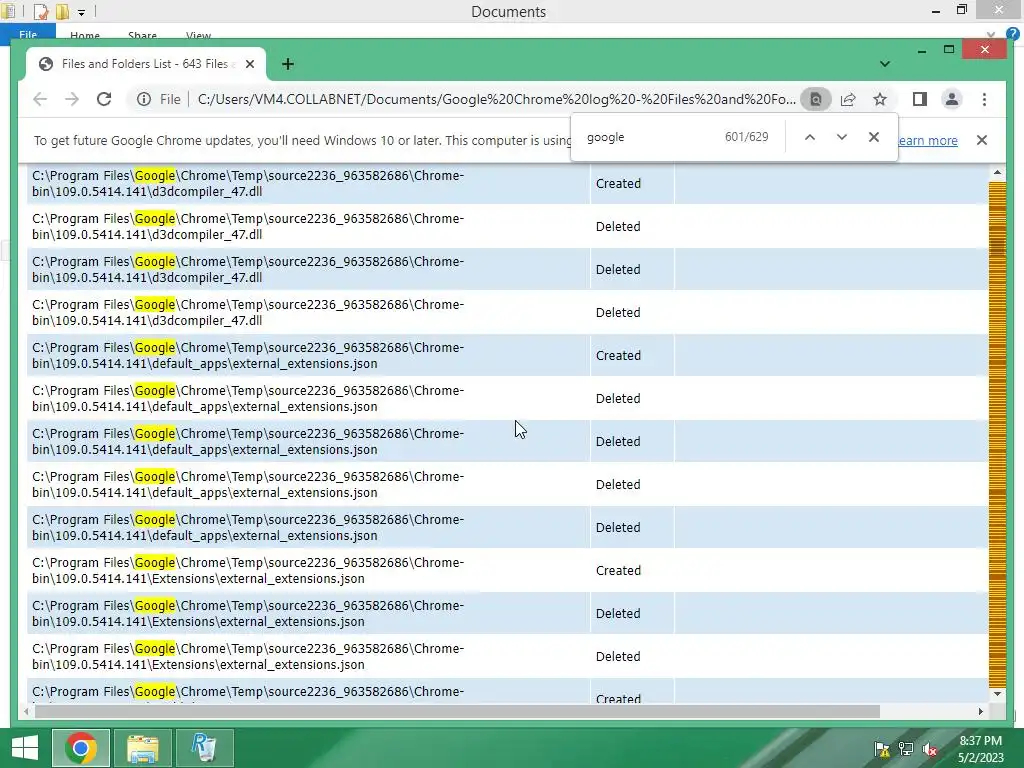Jump to previous find result
Screen dimensions: 1024x768
[810, 137]
